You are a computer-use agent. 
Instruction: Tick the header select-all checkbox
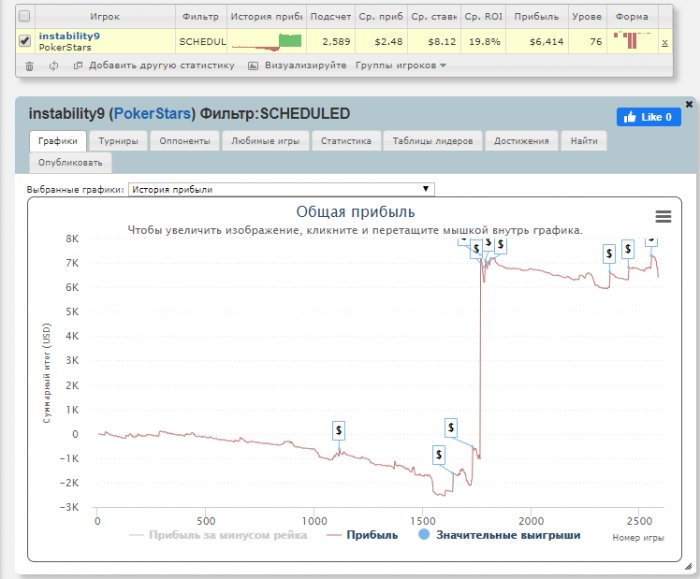tap(25, 16)
